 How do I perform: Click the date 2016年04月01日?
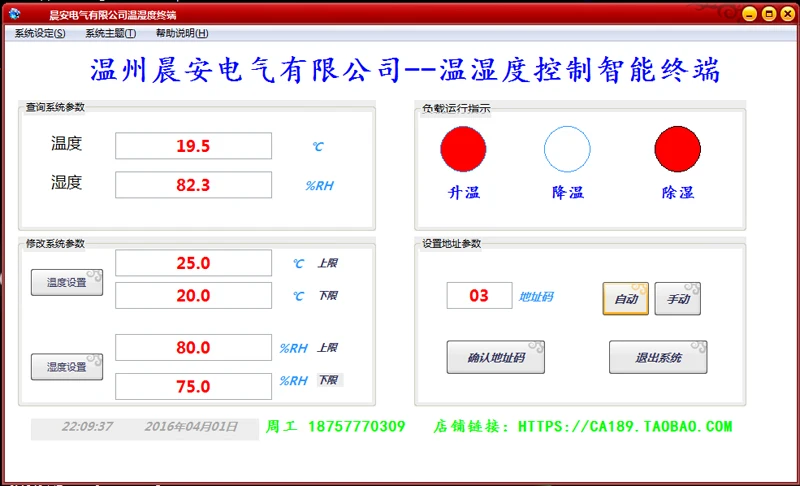(x=191, y=426)
